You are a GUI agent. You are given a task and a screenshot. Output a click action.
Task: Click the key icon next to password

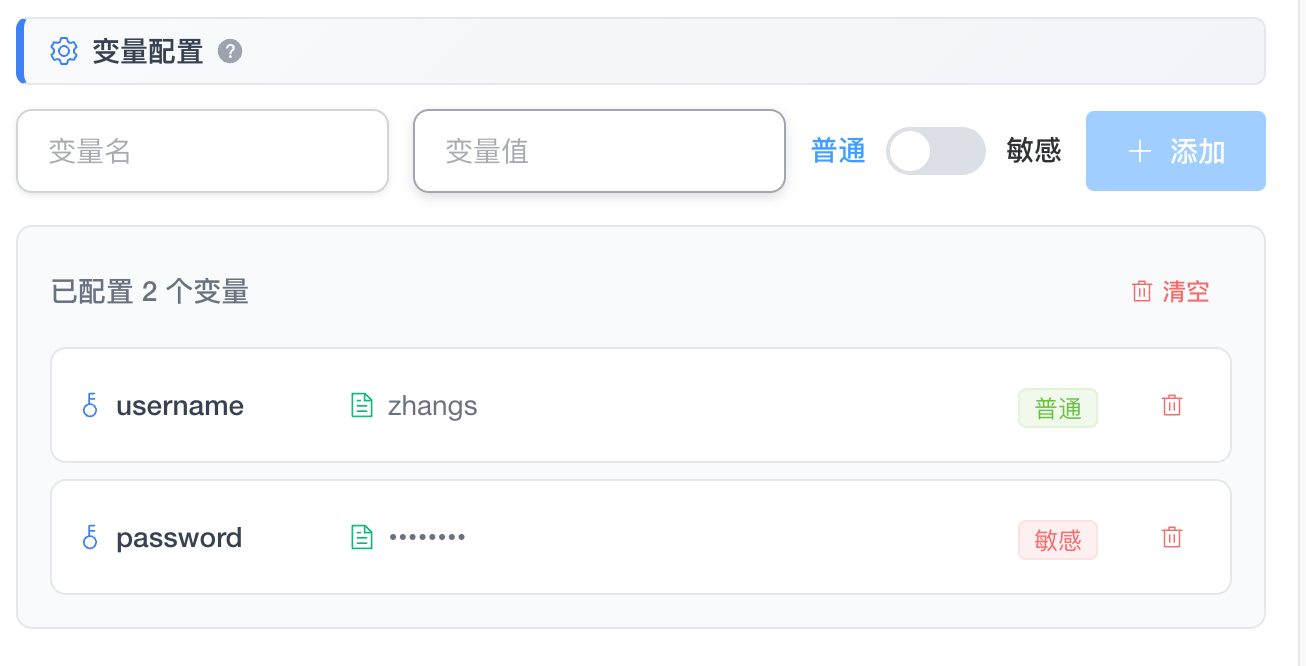(x=91, y=538)
